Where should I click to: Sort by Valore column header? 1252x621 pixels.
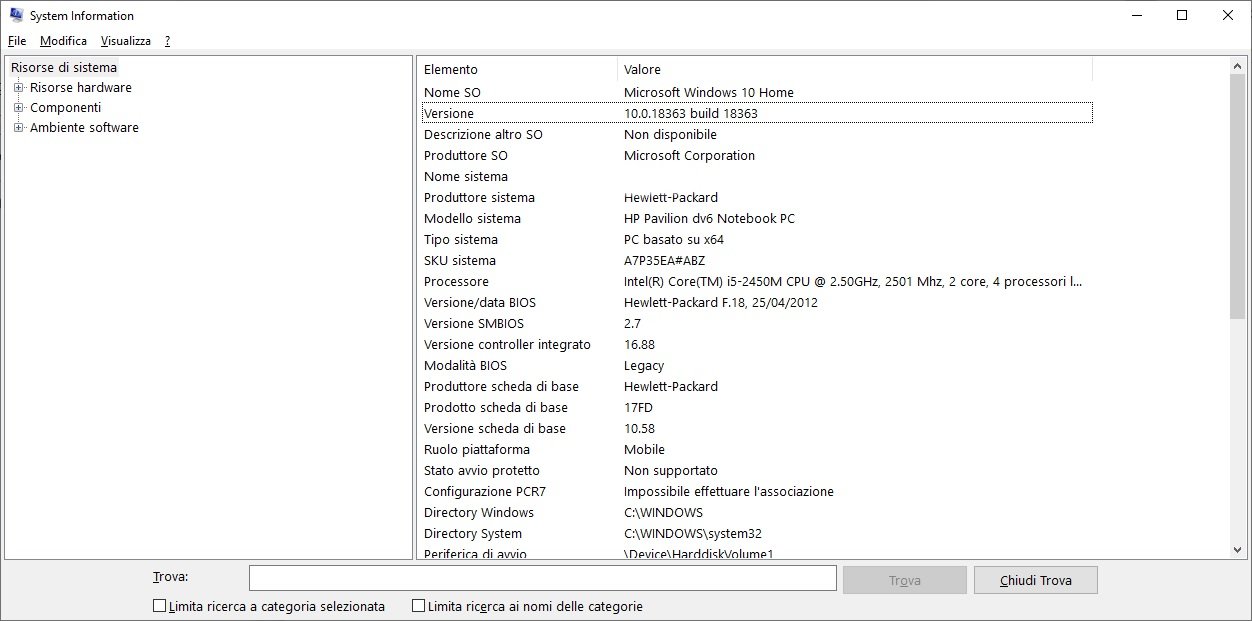click(x=855, y=69)
